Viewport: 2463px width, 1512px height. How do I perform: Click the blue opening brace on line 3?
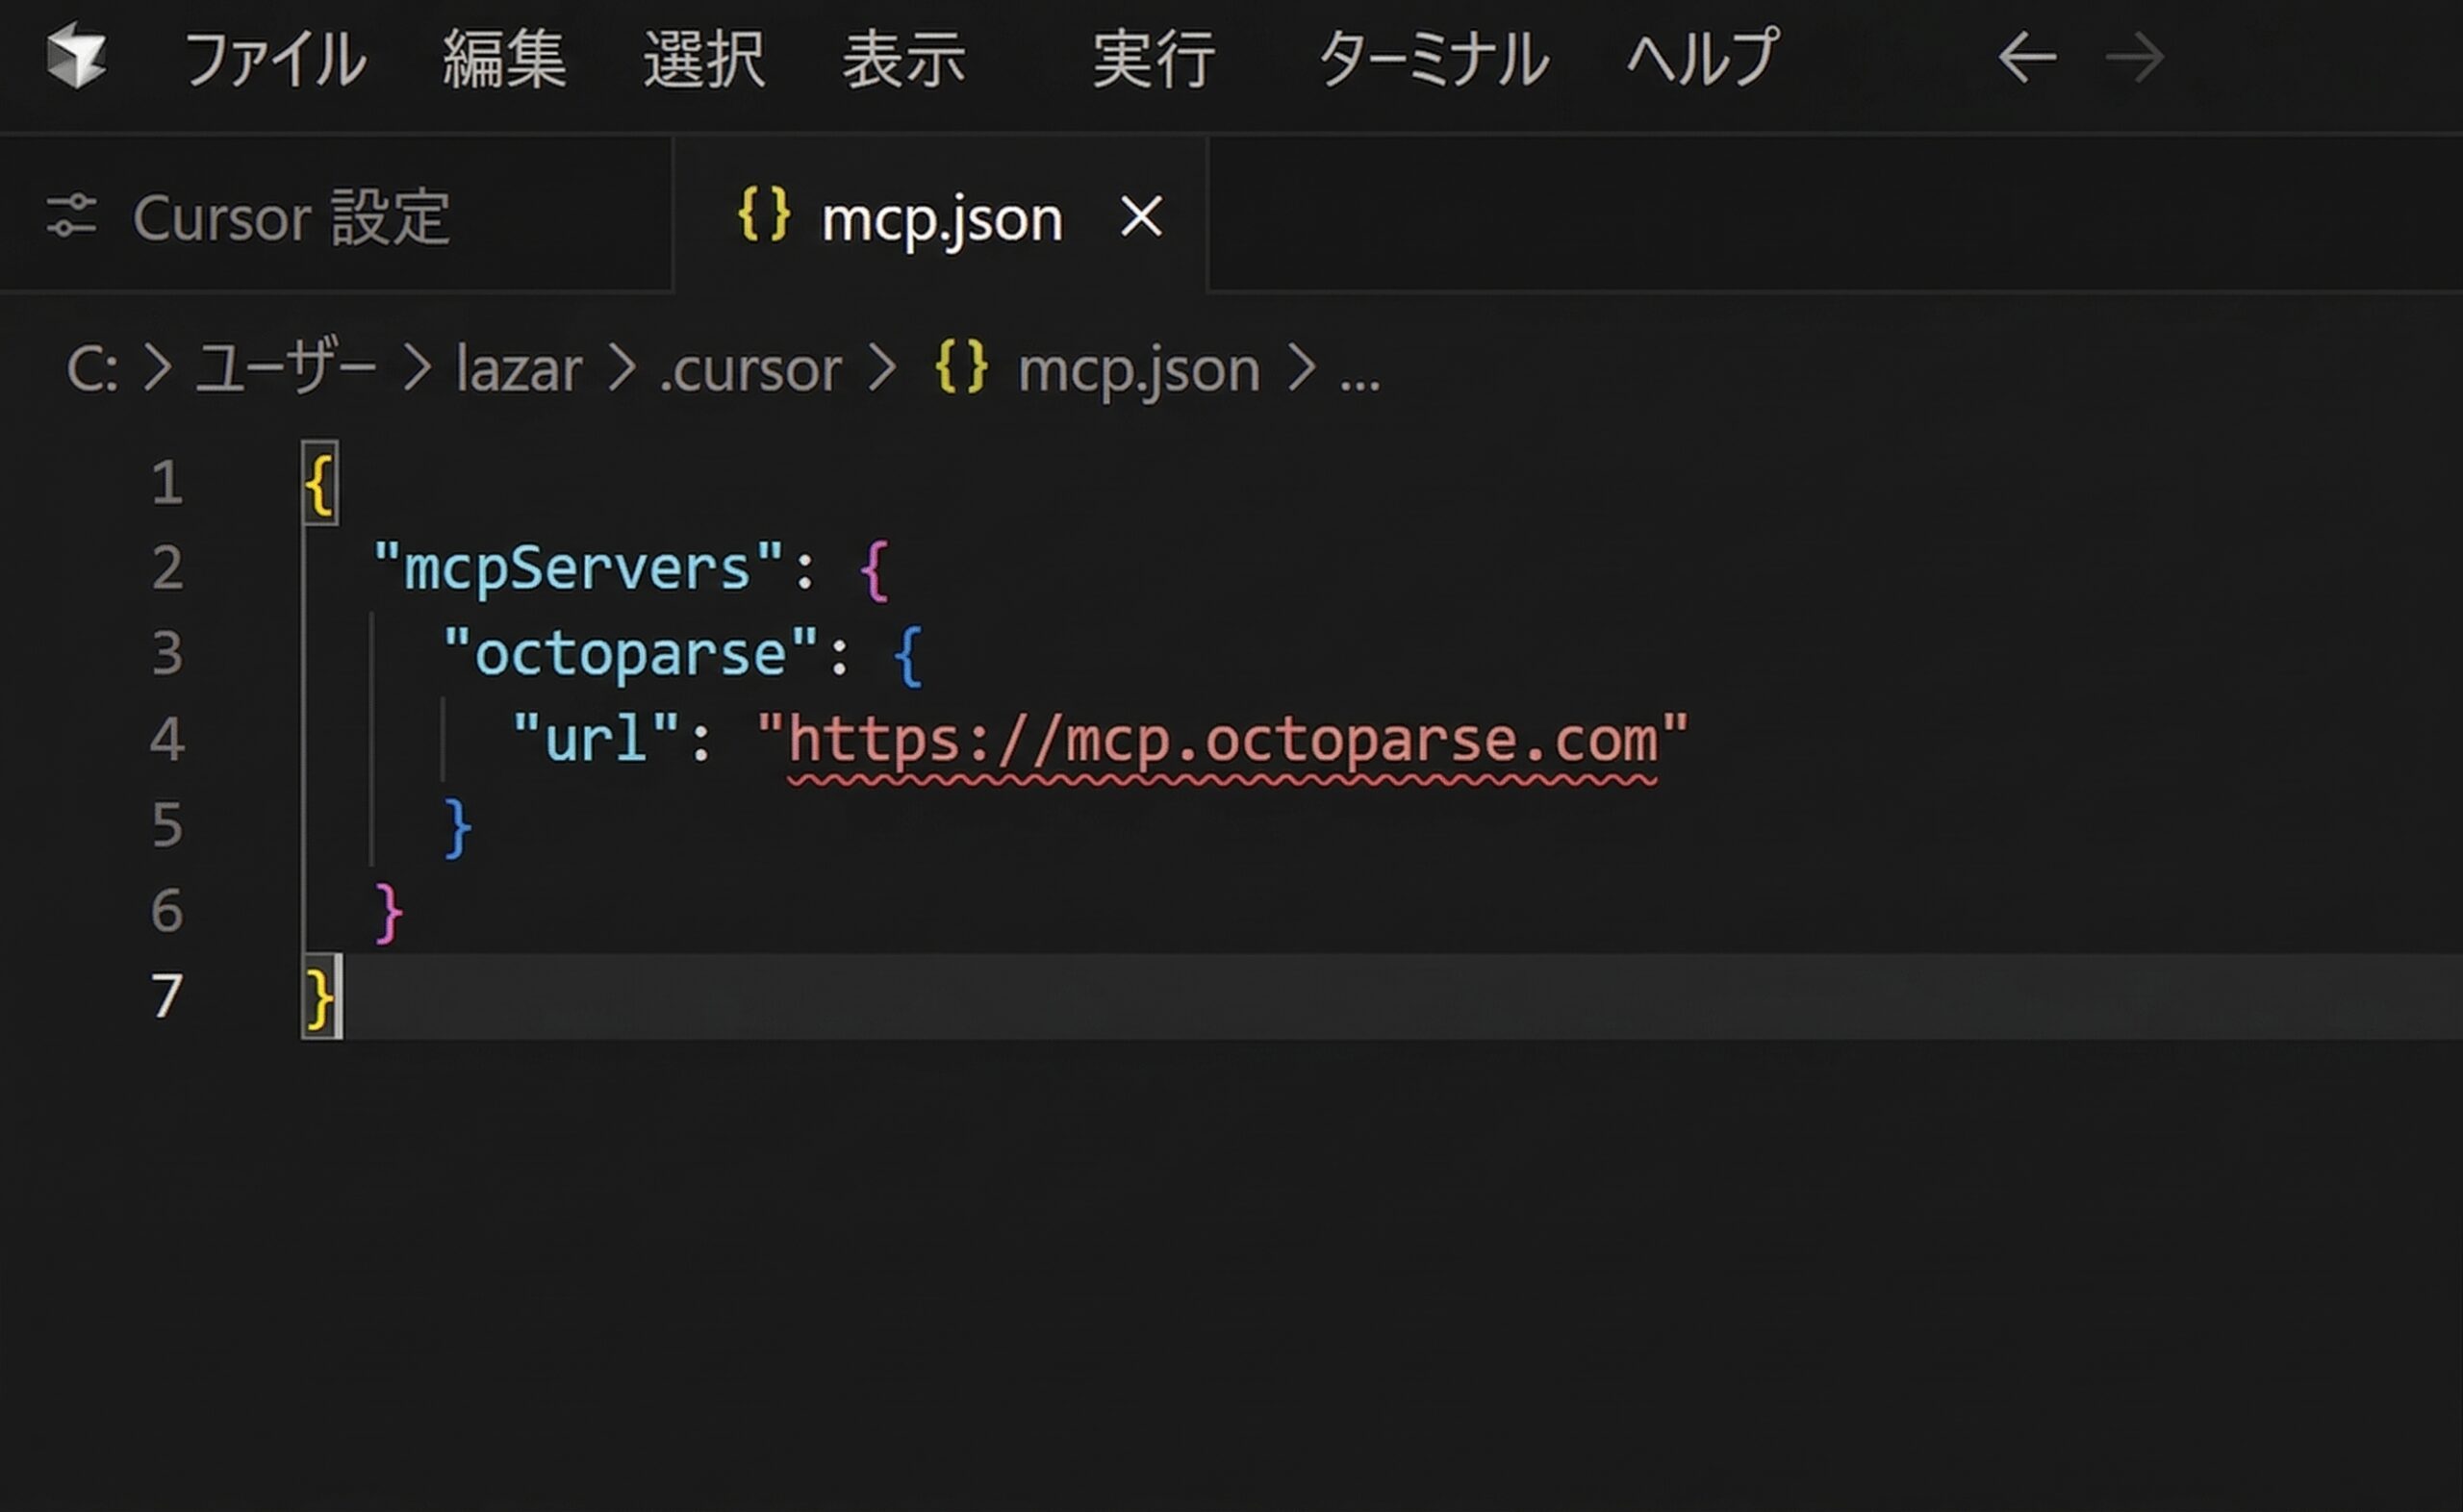pyautogui.click(x=908, y=657)
